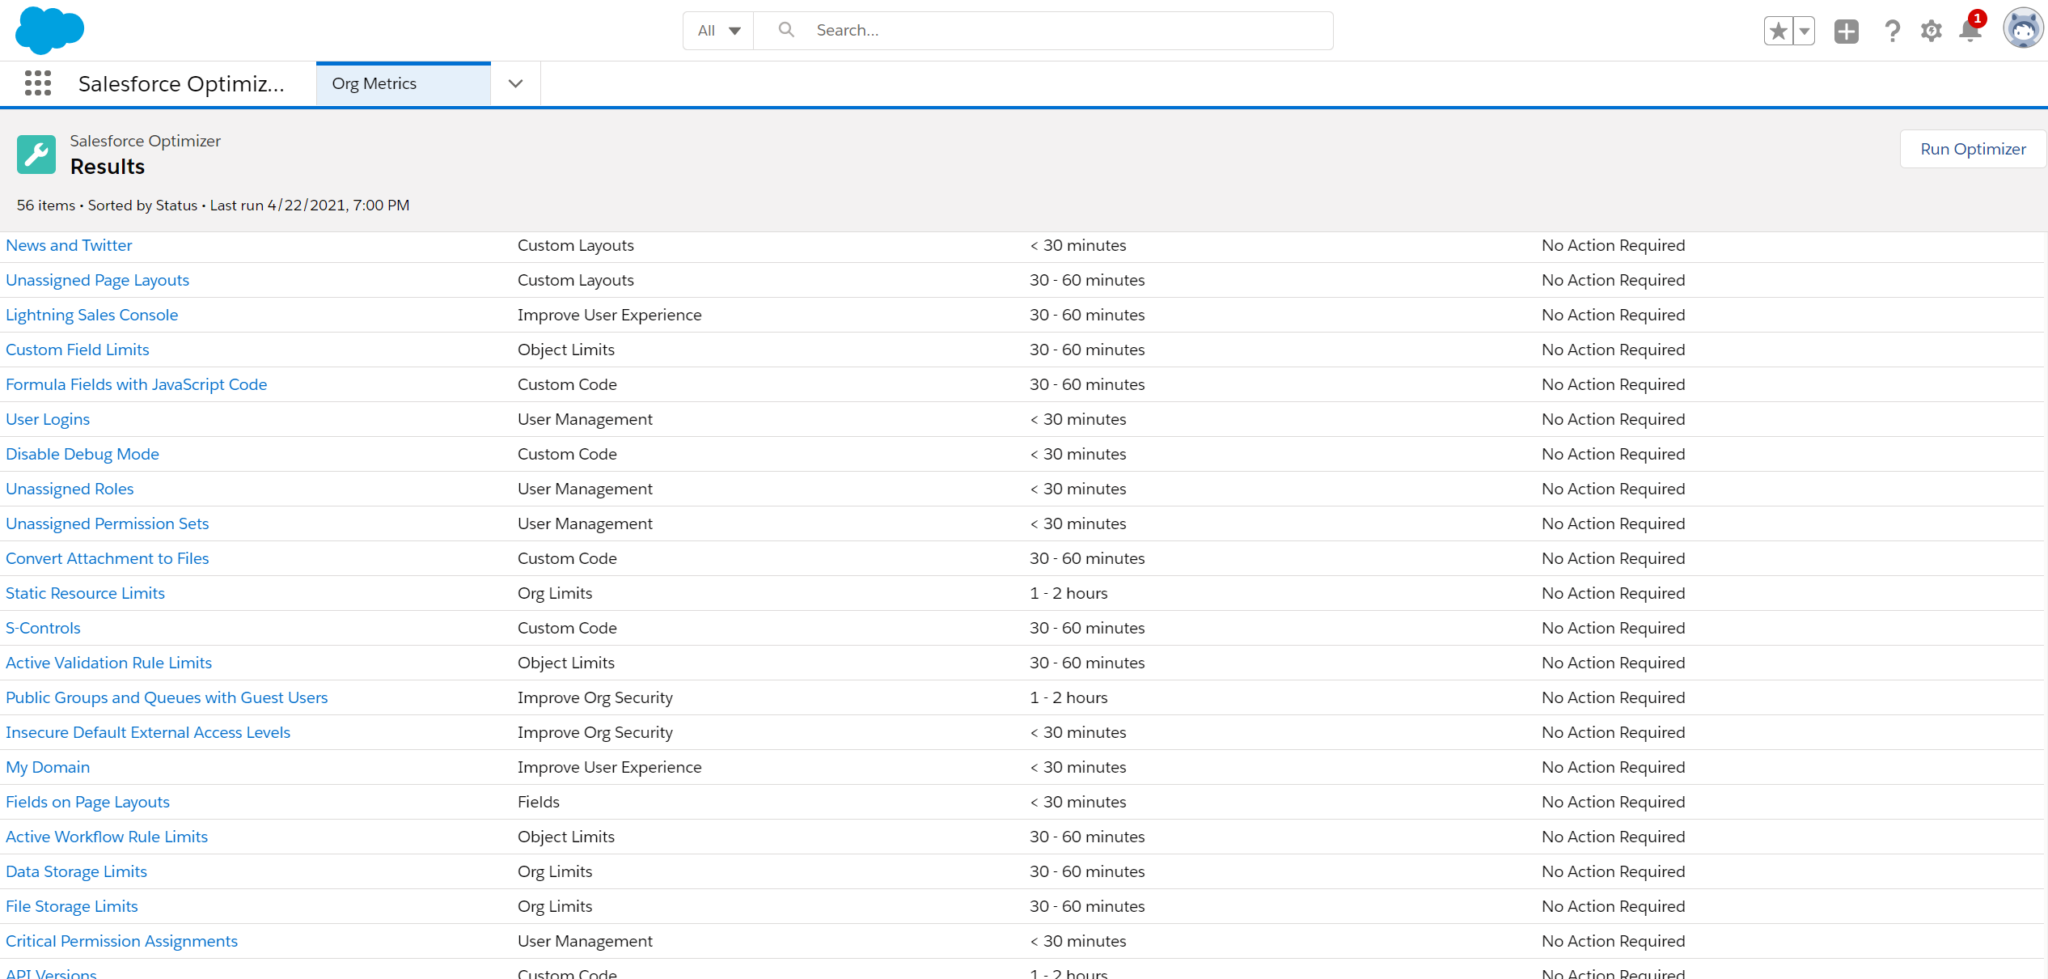The height and width of the screenshot is (979, 2048).
Task: Open the Unassigned Page Layouts result
Action: point(97,280)
